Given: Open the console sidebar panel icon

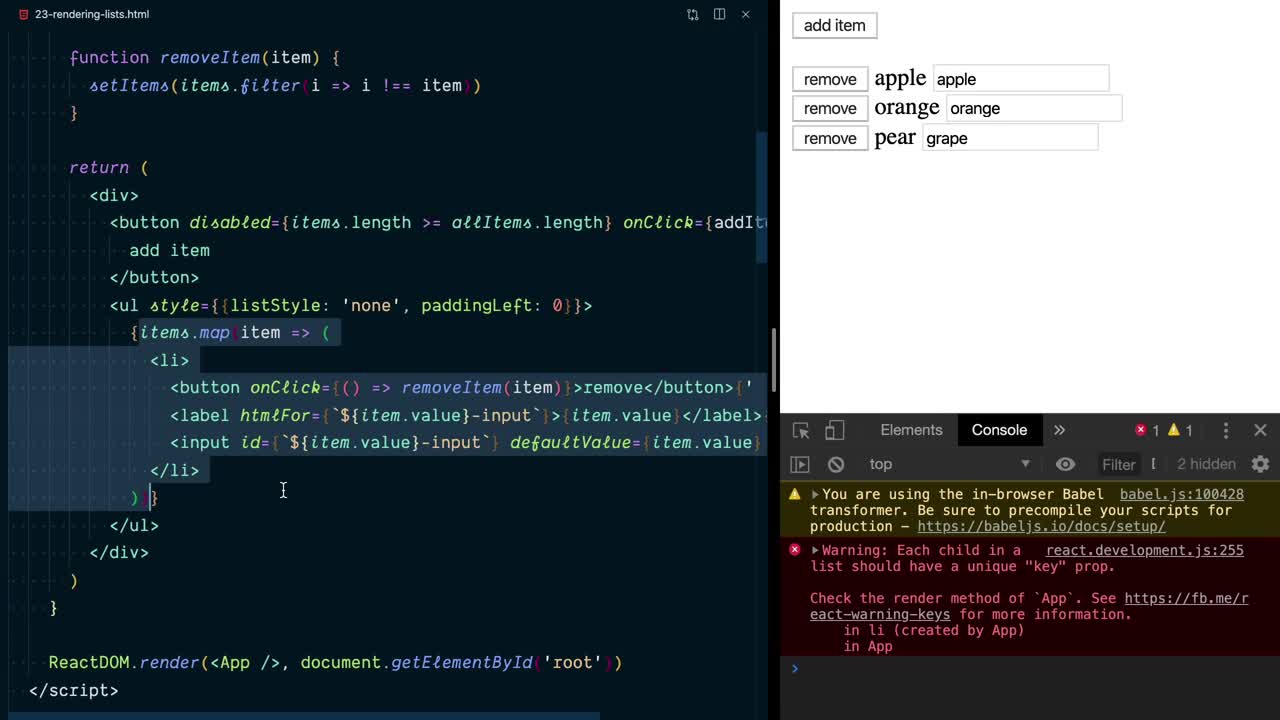Looking at the screenshot, I should click(x=800, y=464).
